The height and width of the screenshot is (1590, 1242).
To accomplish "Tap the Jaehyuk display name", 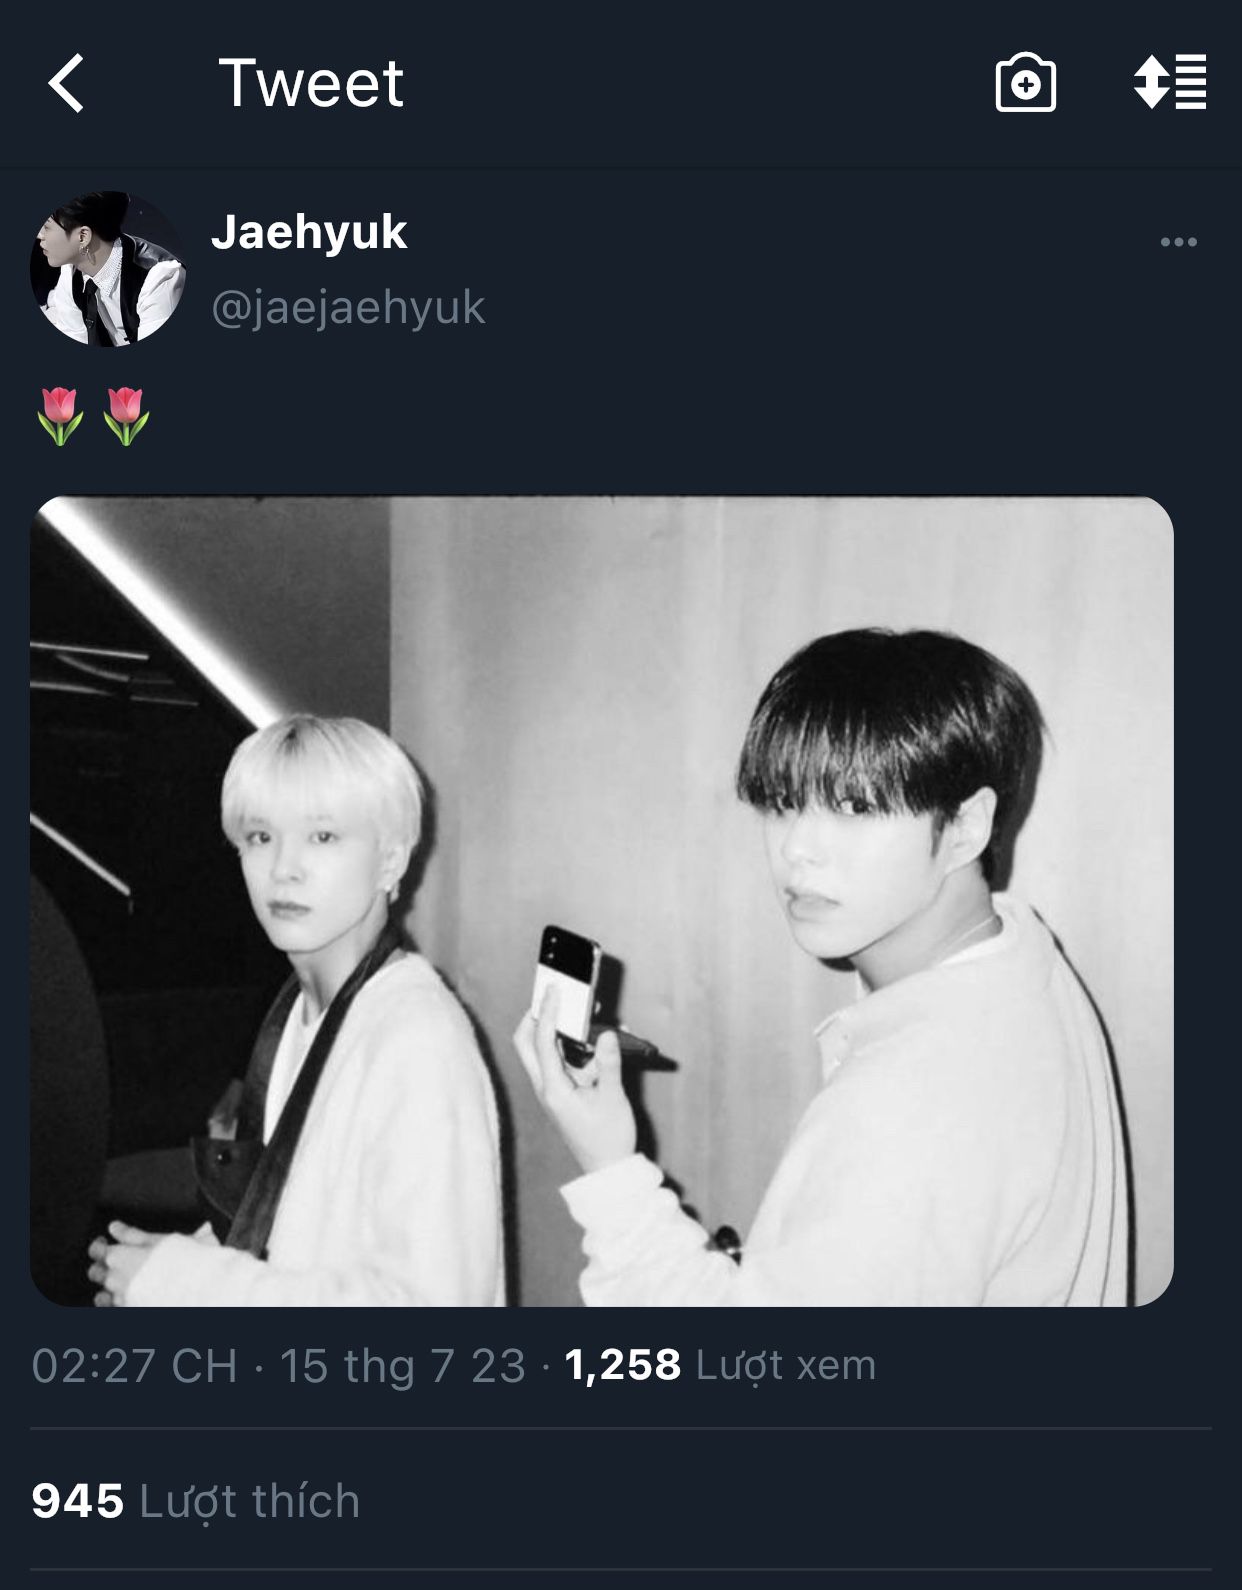I will point(309,232).
